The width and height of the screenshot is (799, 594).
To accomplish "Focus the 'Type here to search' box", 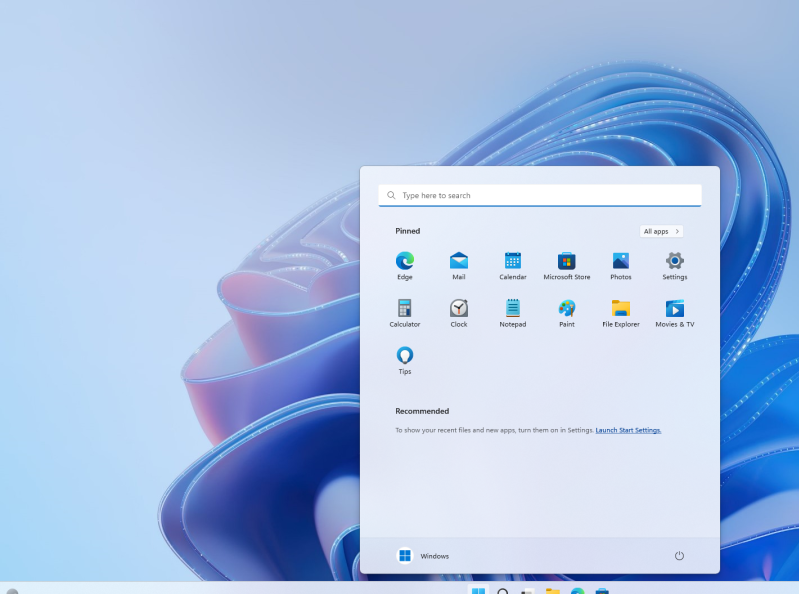I will coord(540,196).
